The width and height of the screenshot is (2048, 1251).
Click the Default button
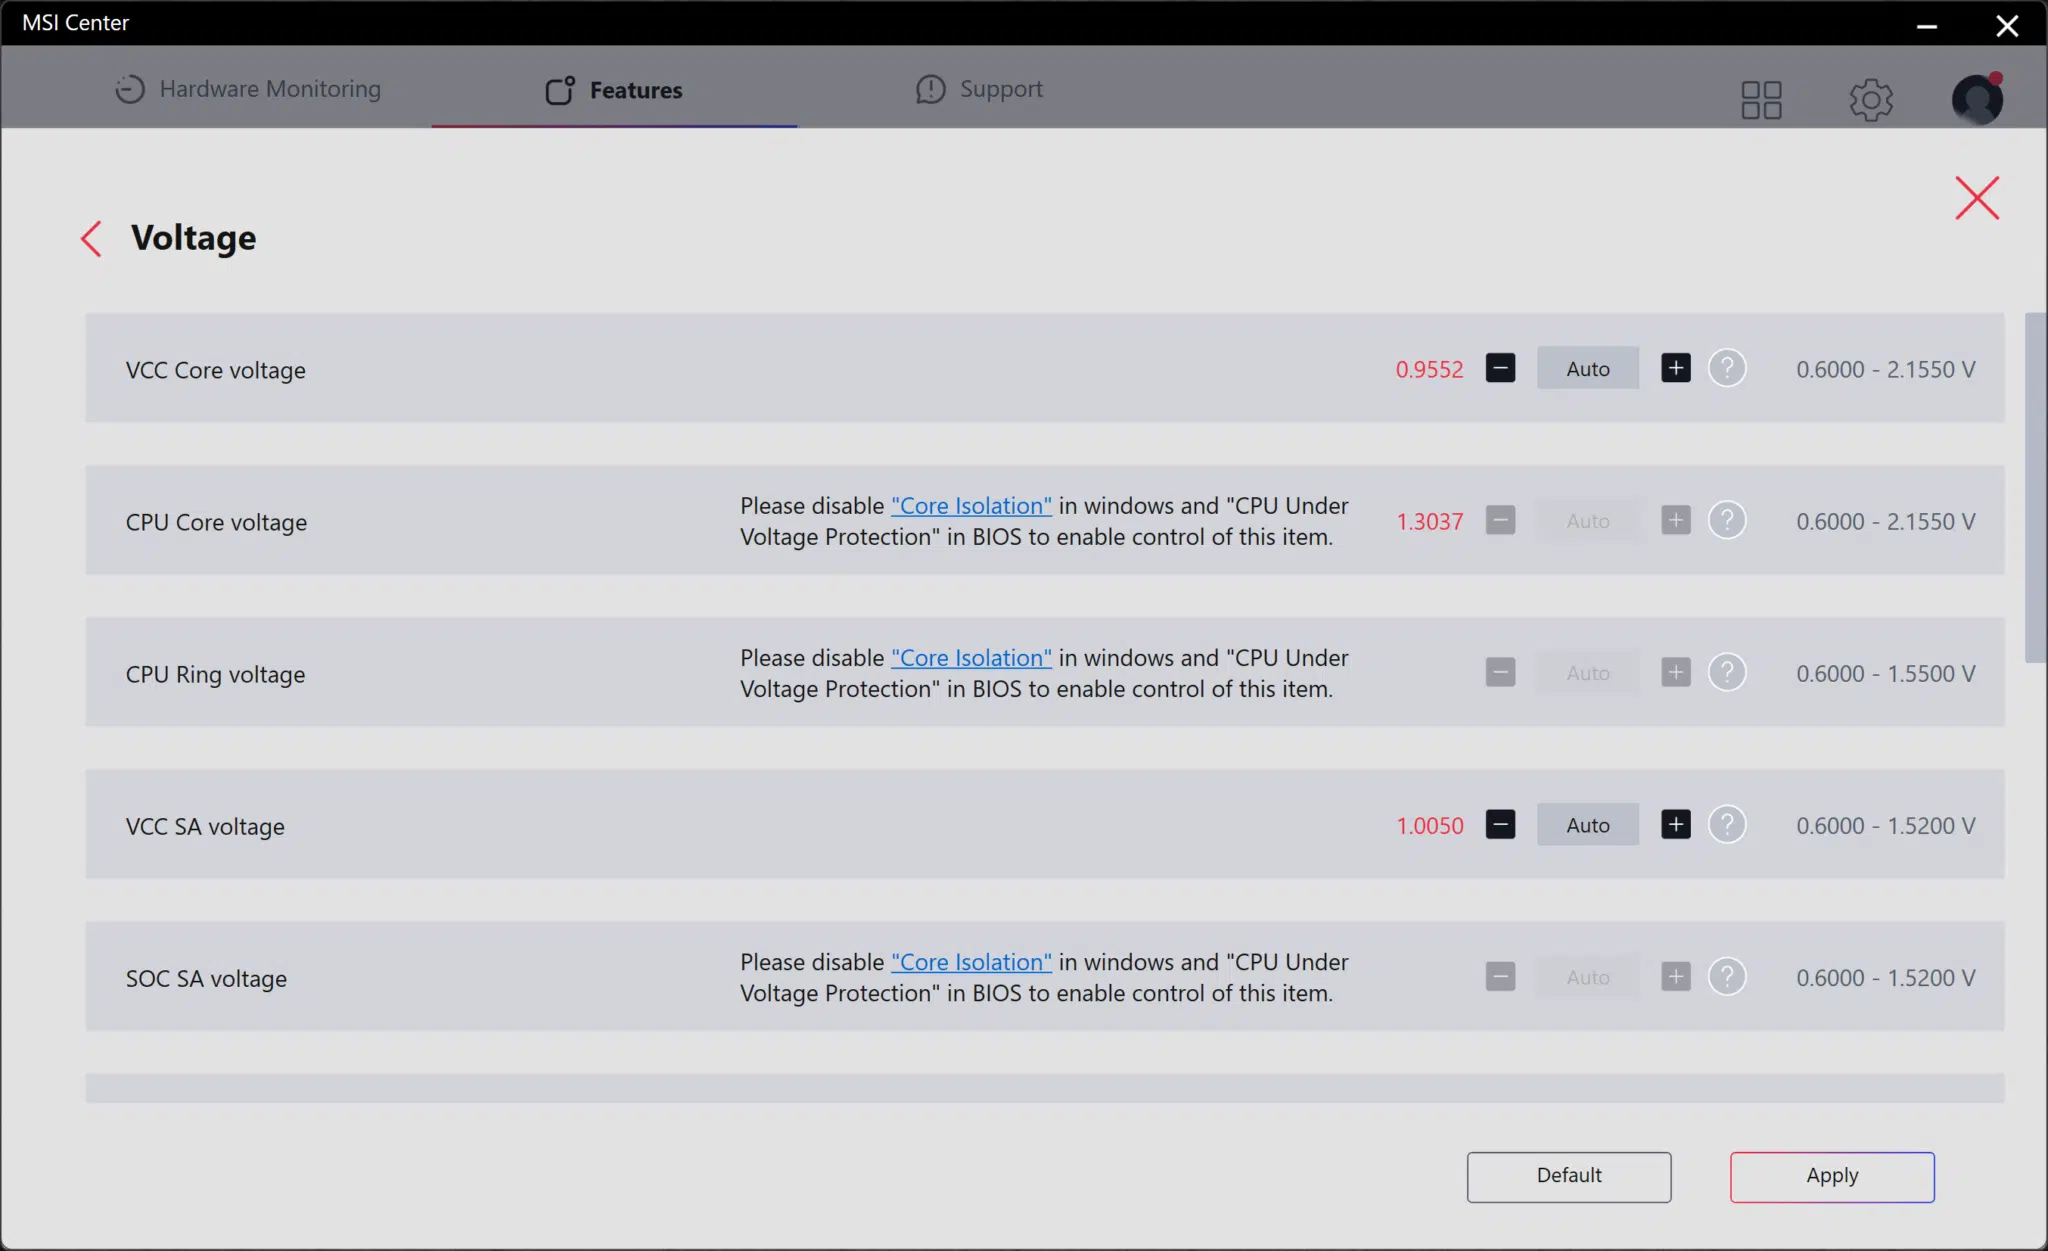click(x=1569, y=1176)
